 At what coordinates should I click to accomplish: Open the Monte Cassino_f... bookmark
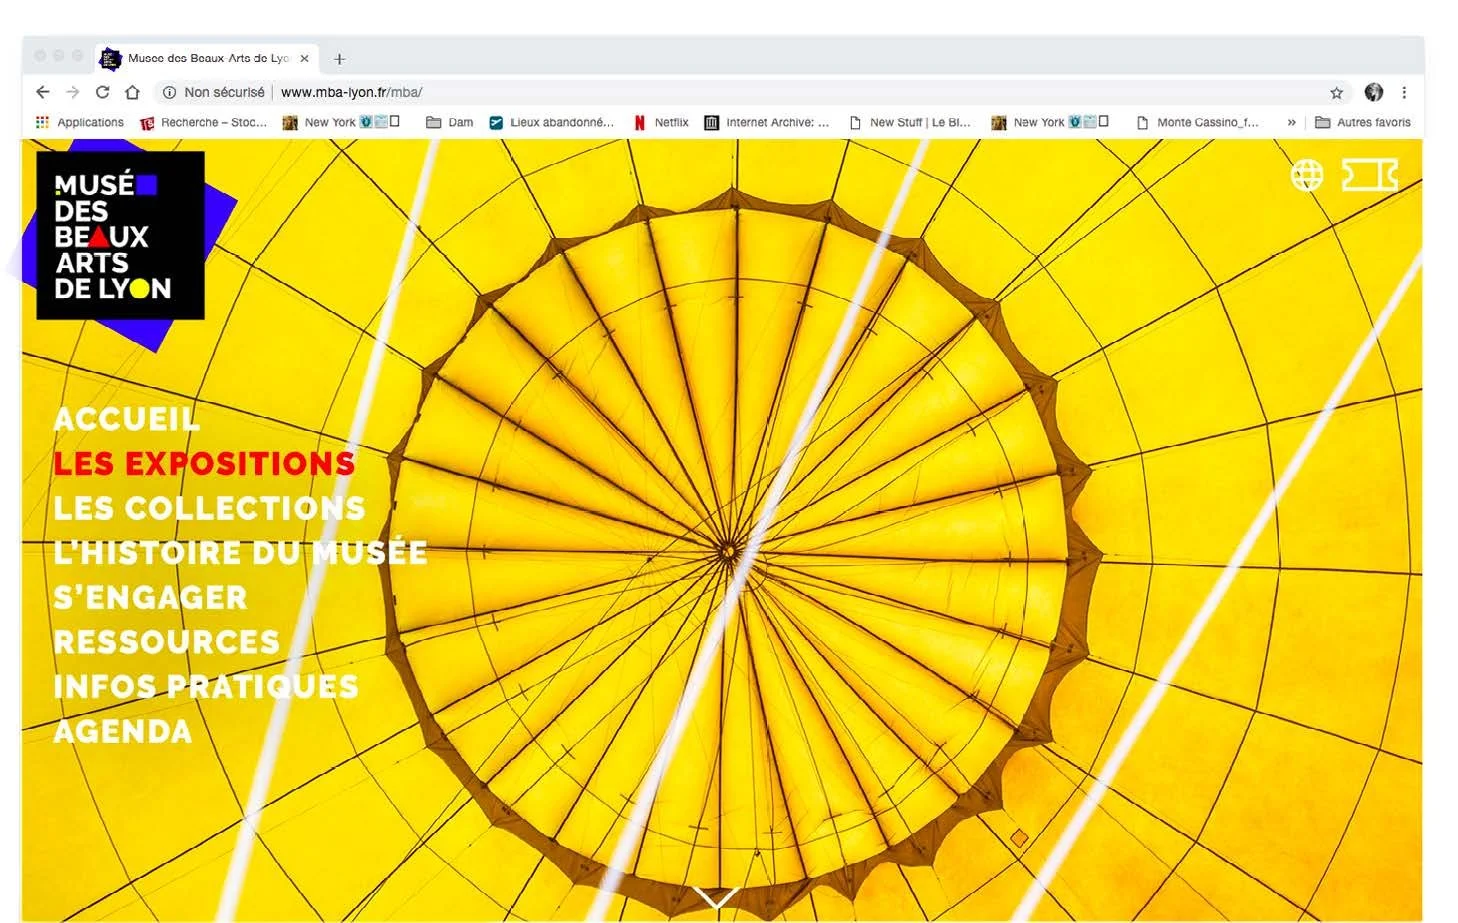point(1198,122)
